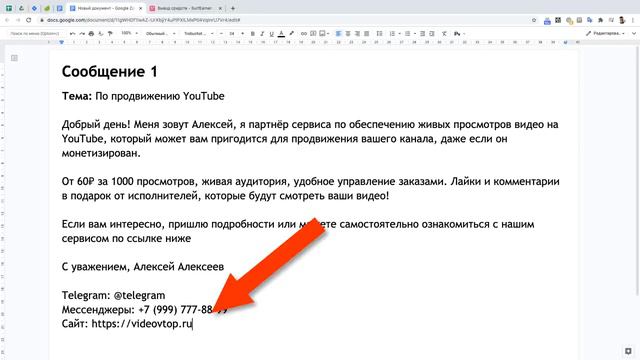Toggle italic formatting
This screenshot has height=360, width=640.
point(262,33)
